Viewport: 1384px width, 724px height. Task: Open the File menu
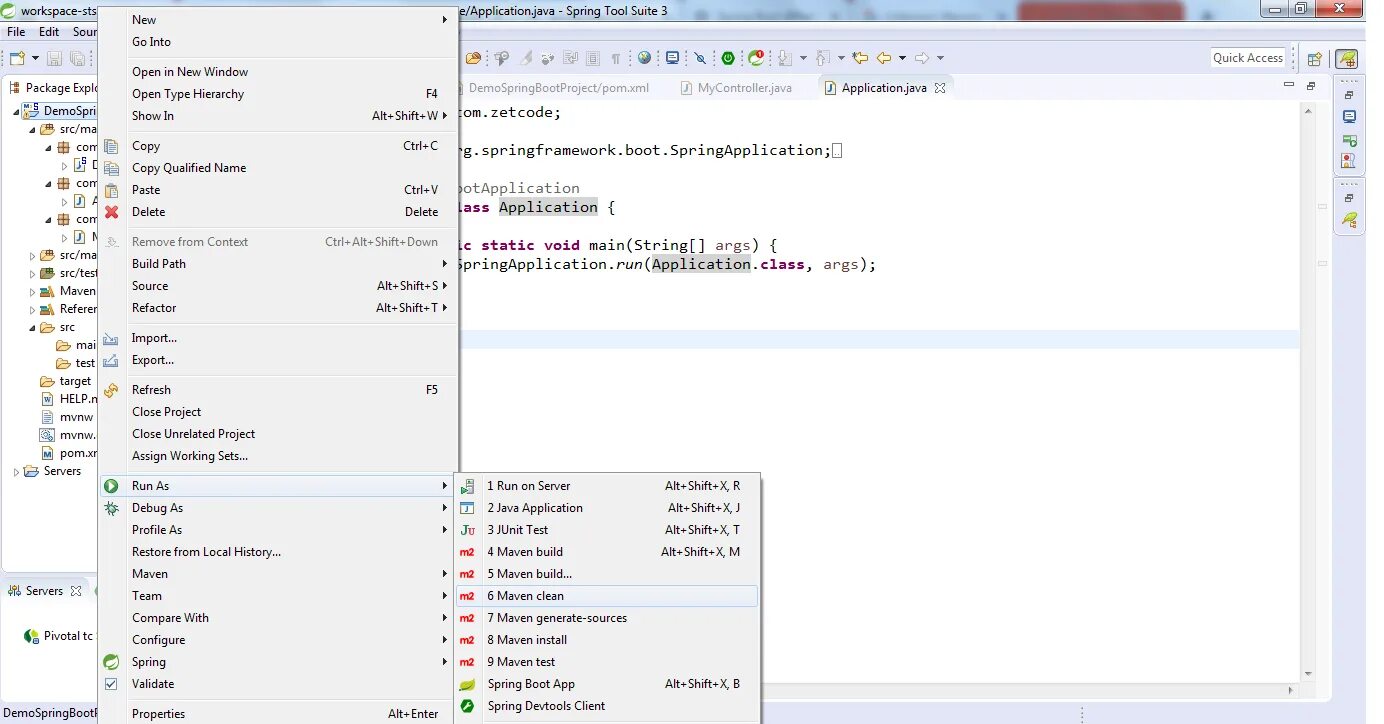coord(16,32)
